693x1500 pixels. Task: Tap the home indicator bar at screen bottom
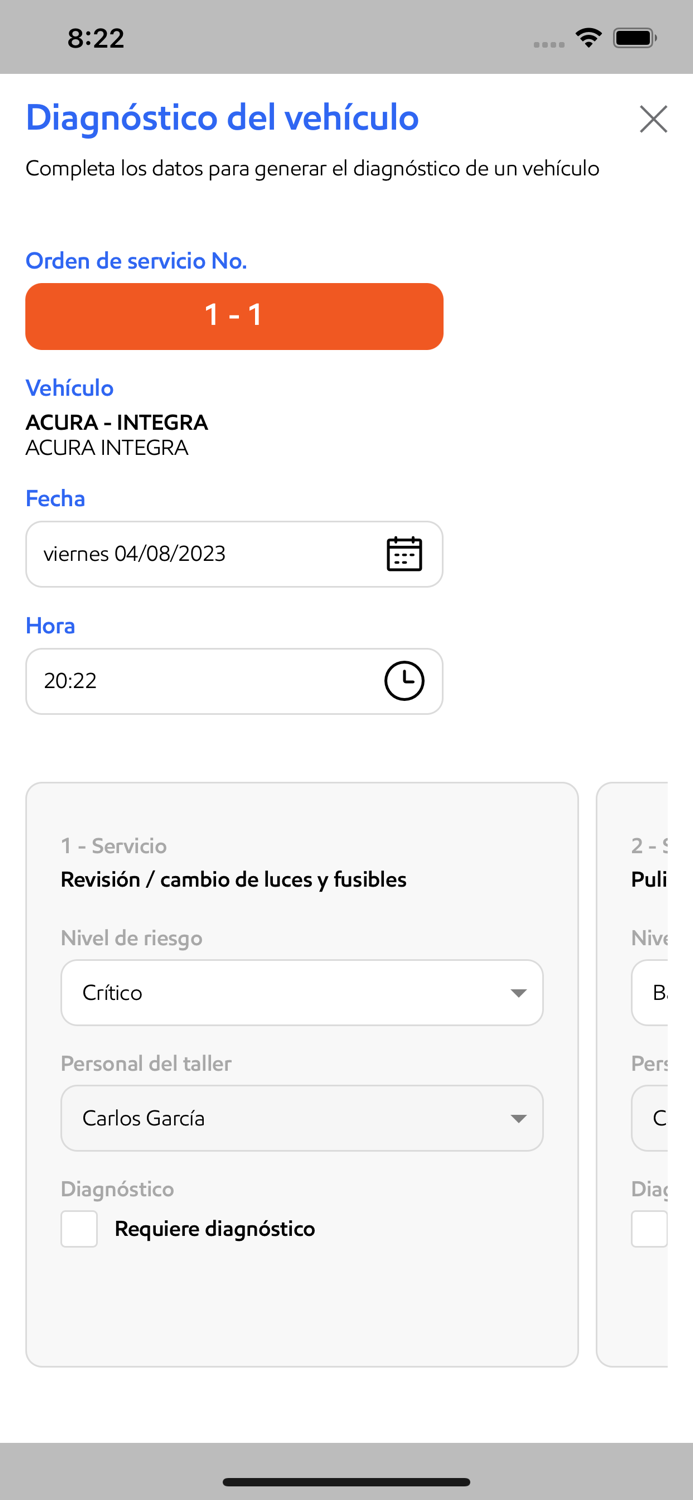click(346, 1483)
